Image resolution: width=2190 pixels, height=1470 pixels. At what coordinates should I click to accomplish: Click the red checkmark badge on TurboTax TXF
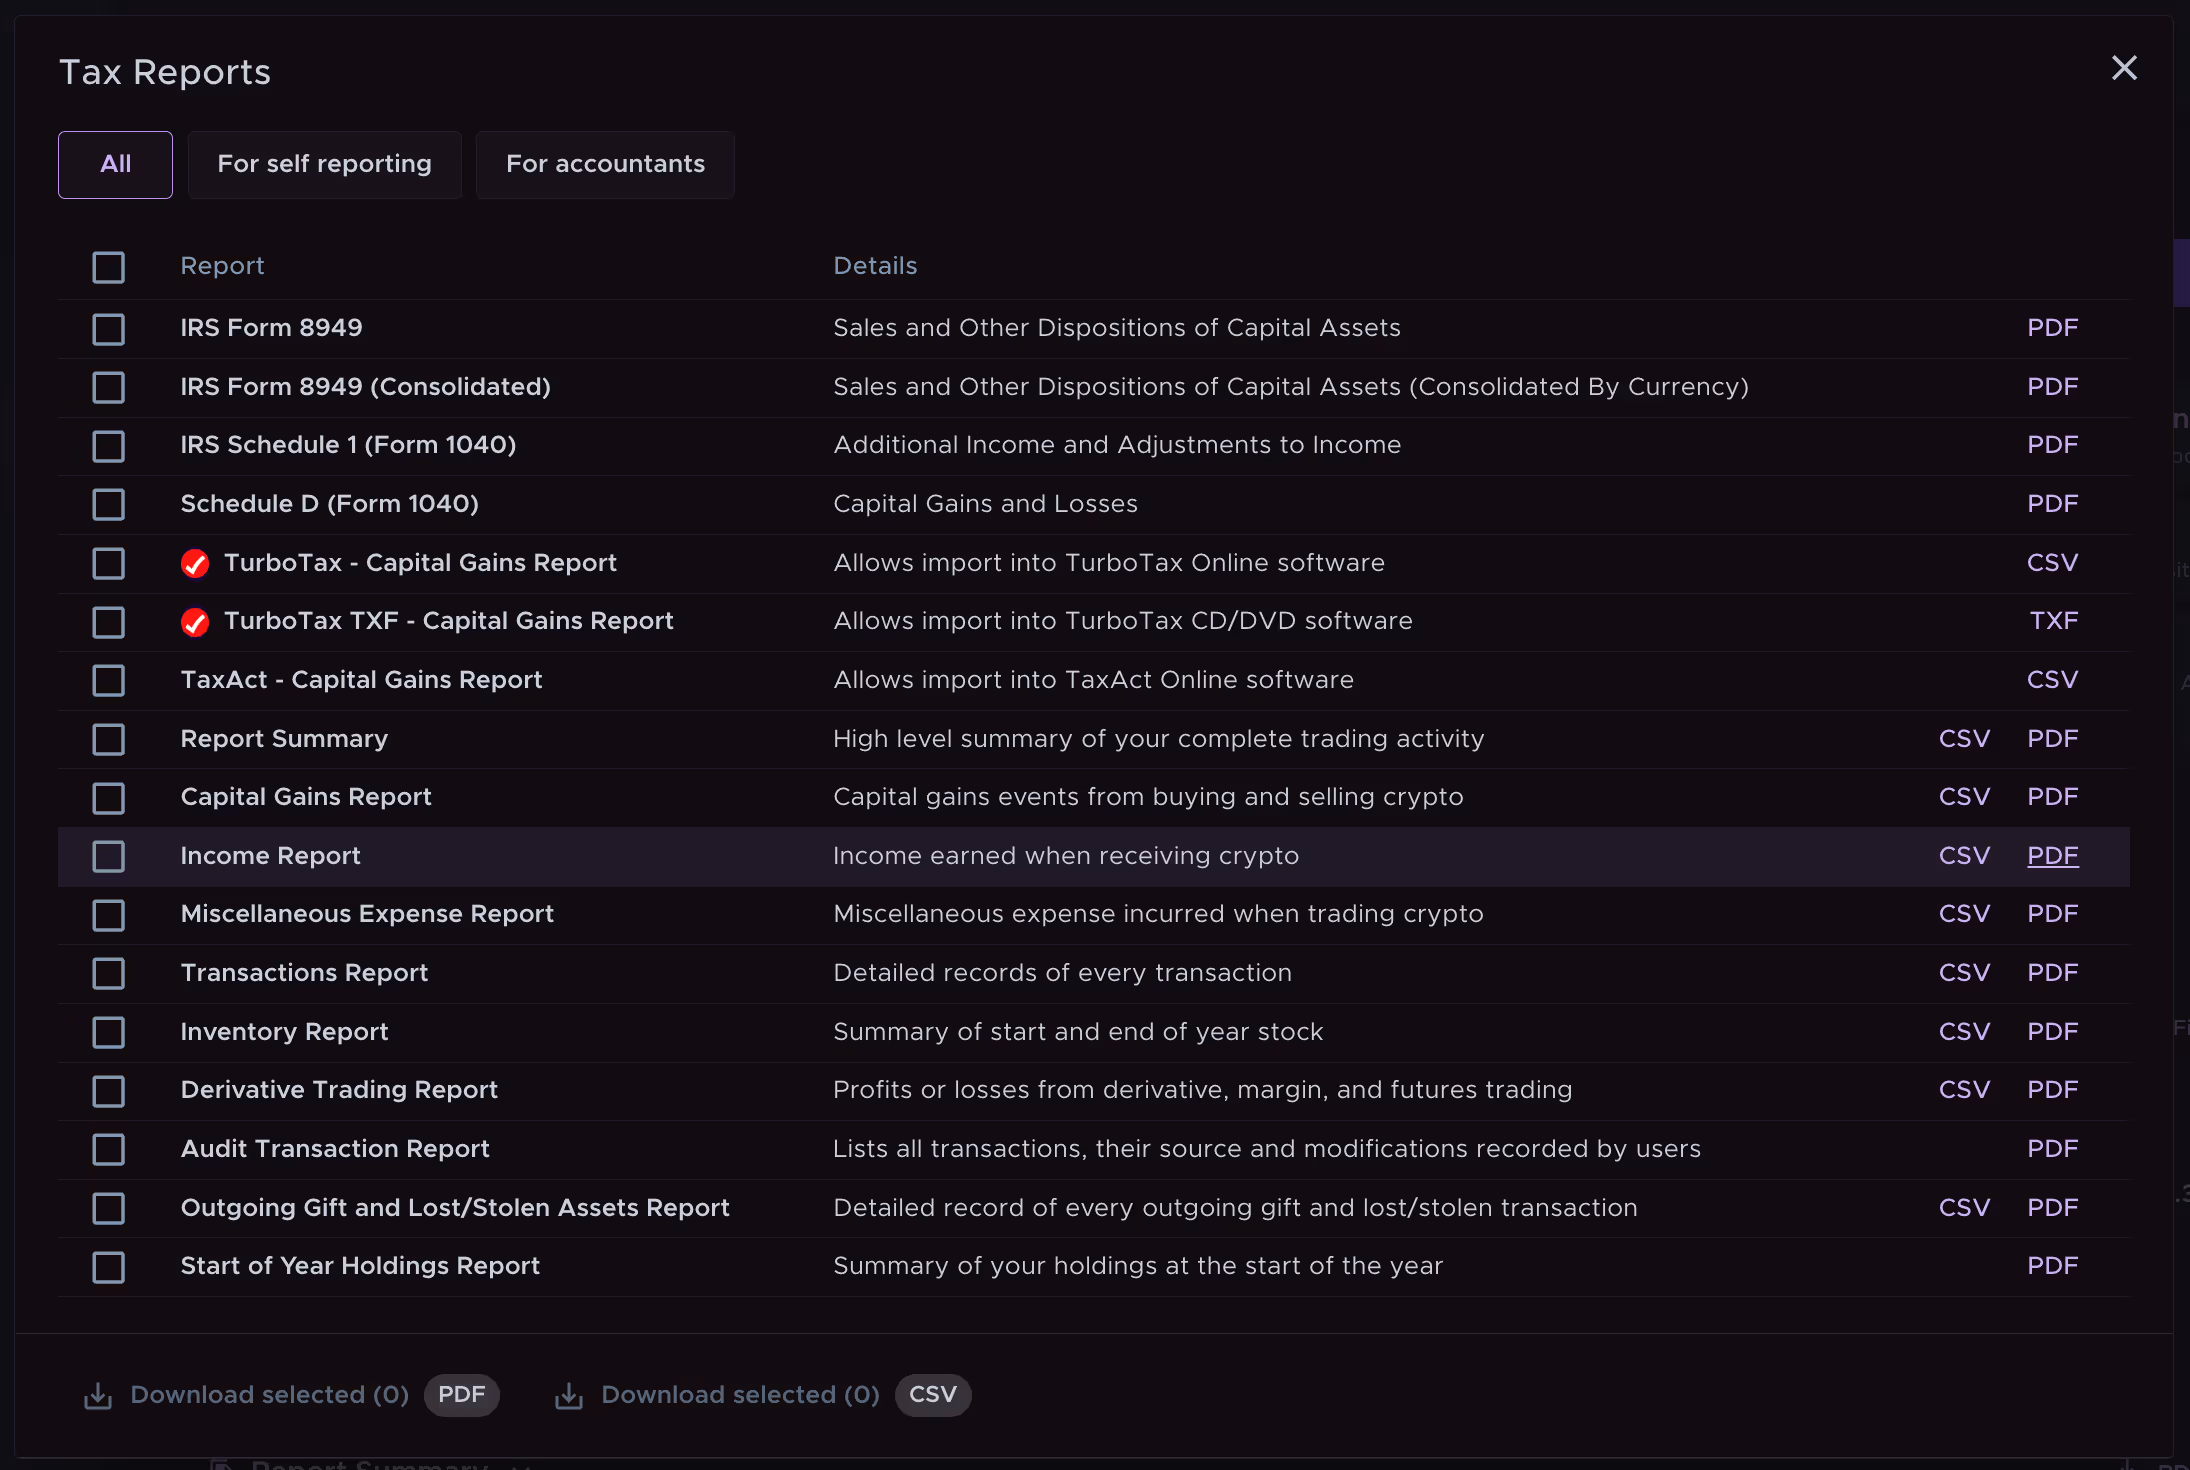pos(195,622)
